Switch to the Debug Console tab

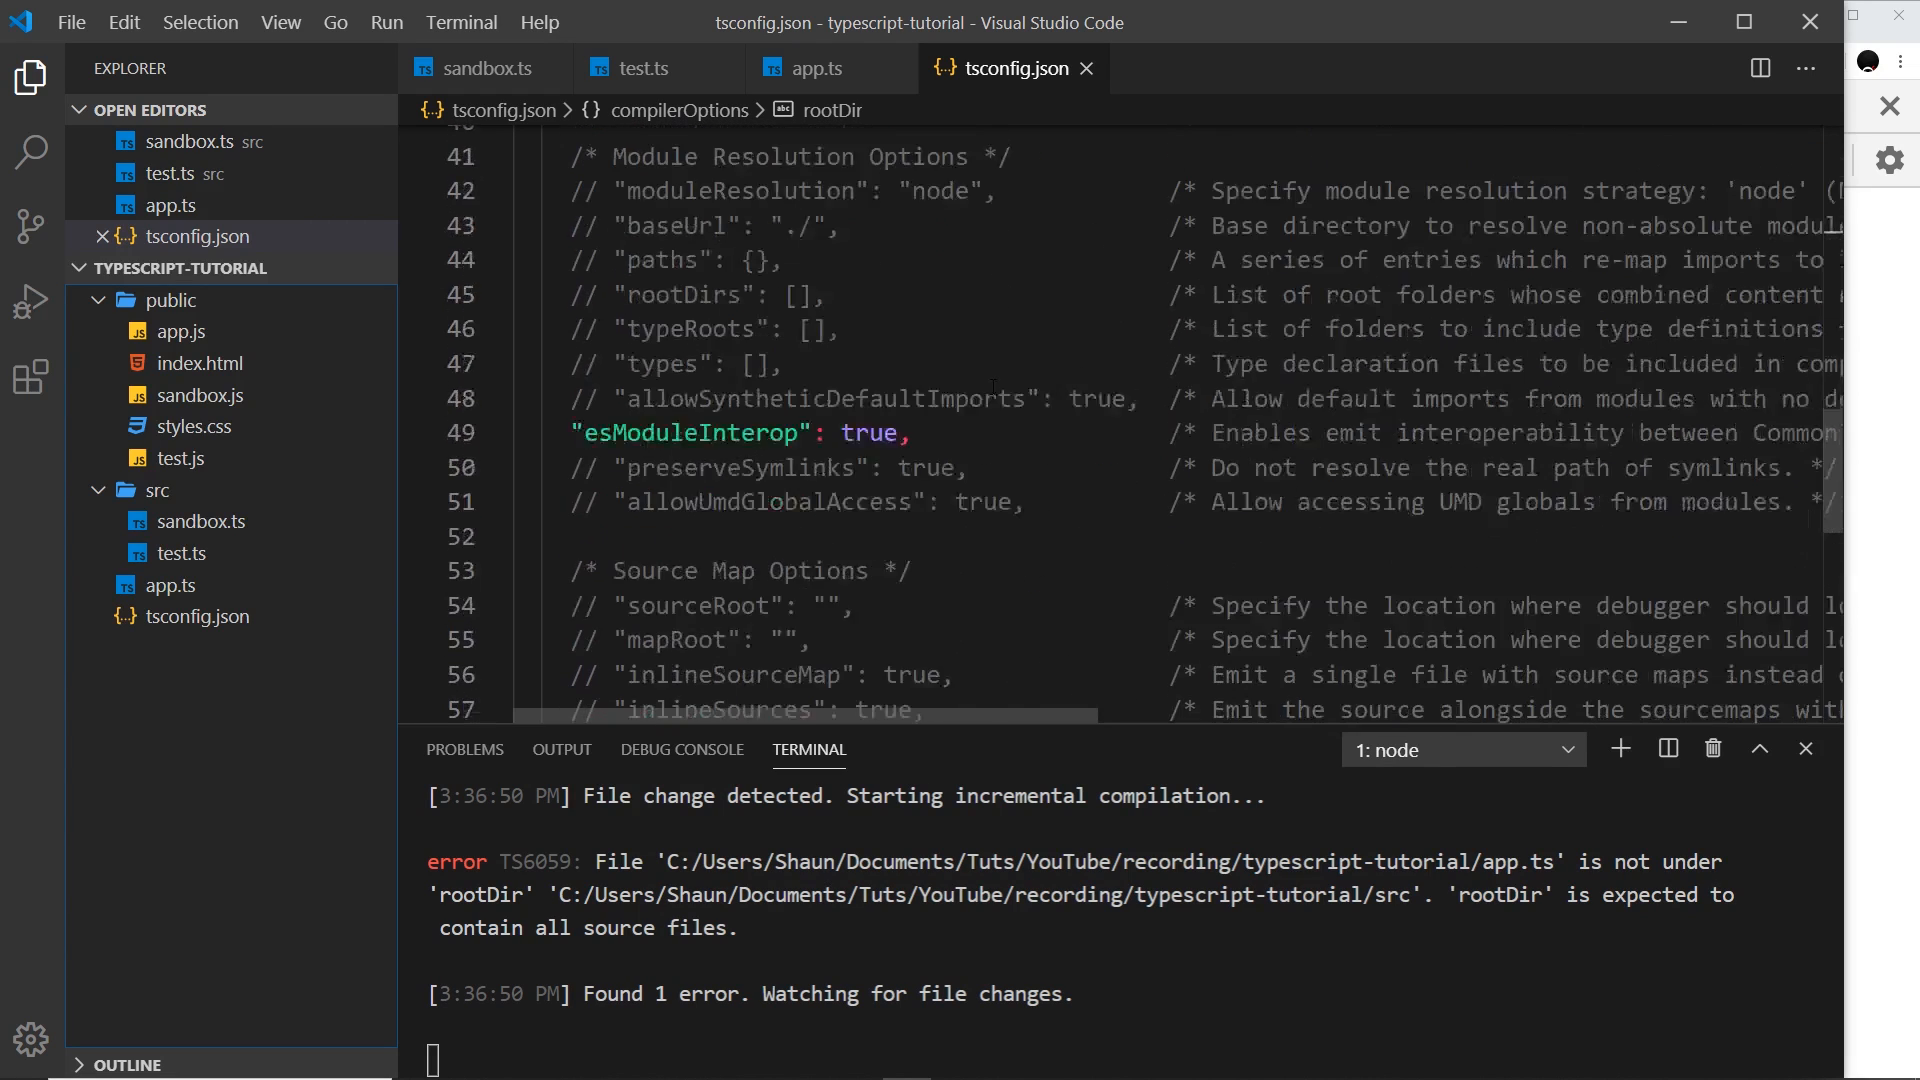pyautogui.click(x=682, y=749)
